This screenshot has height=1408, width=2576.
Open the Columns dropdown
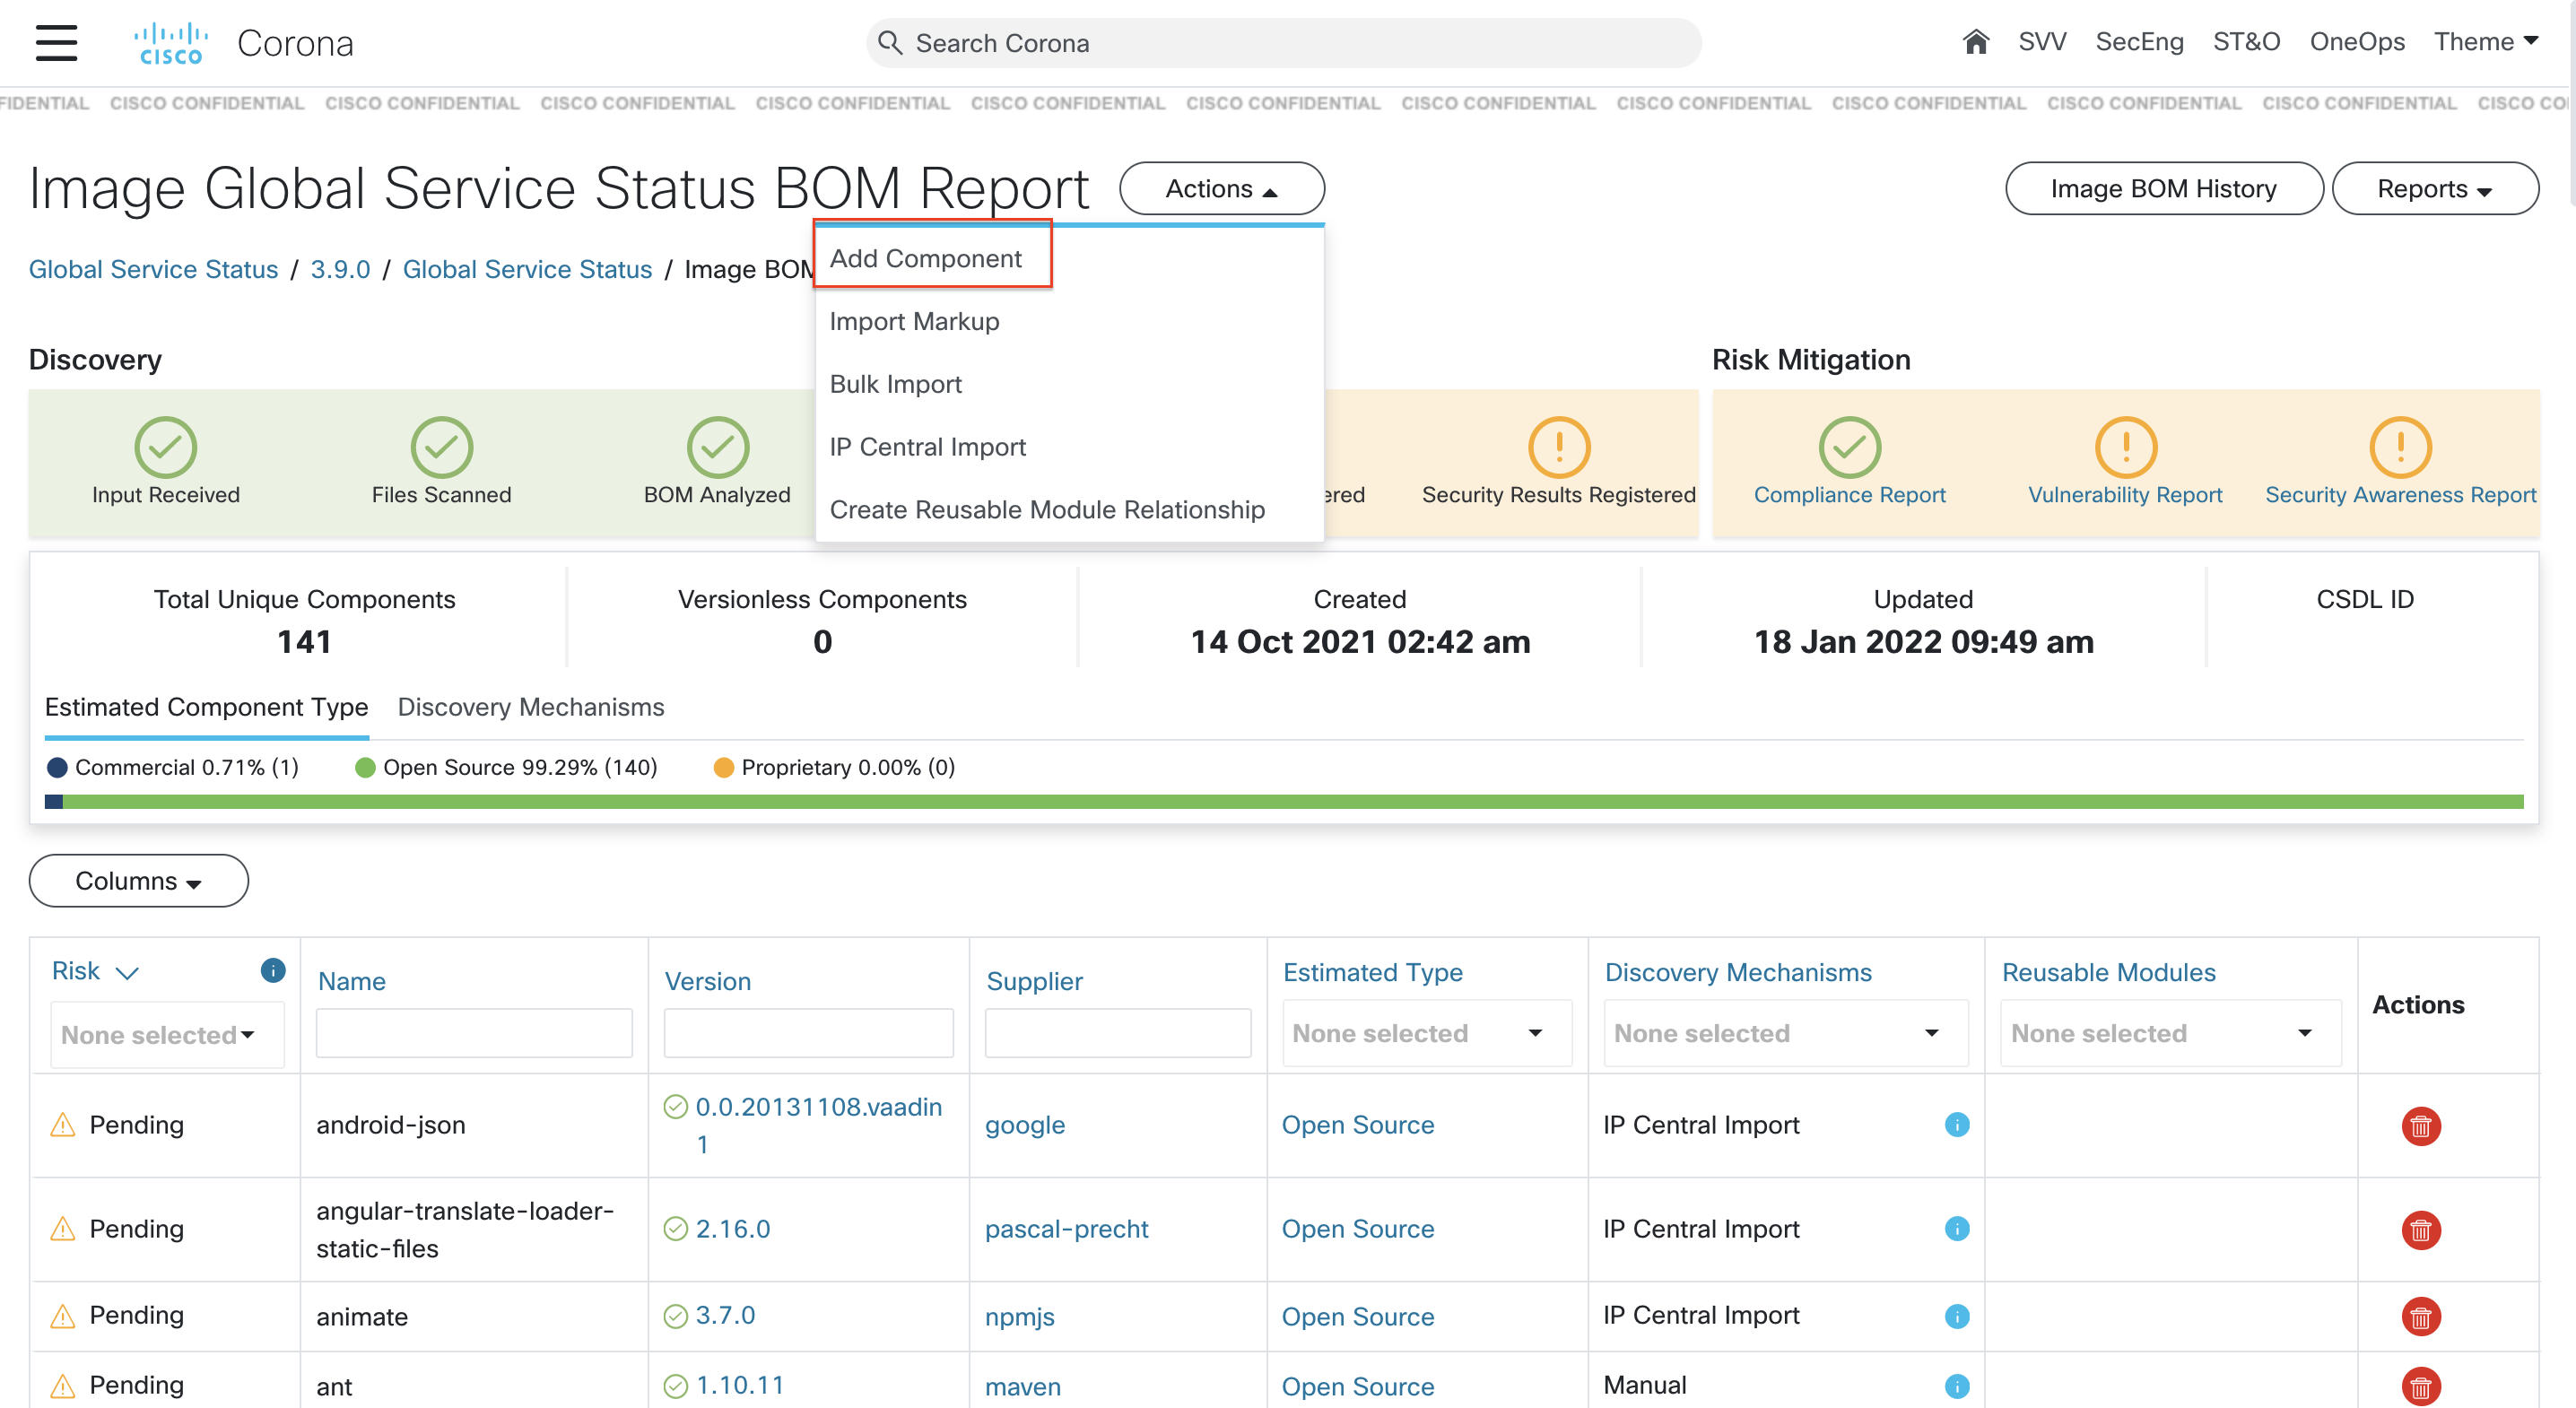pos(139,881)
